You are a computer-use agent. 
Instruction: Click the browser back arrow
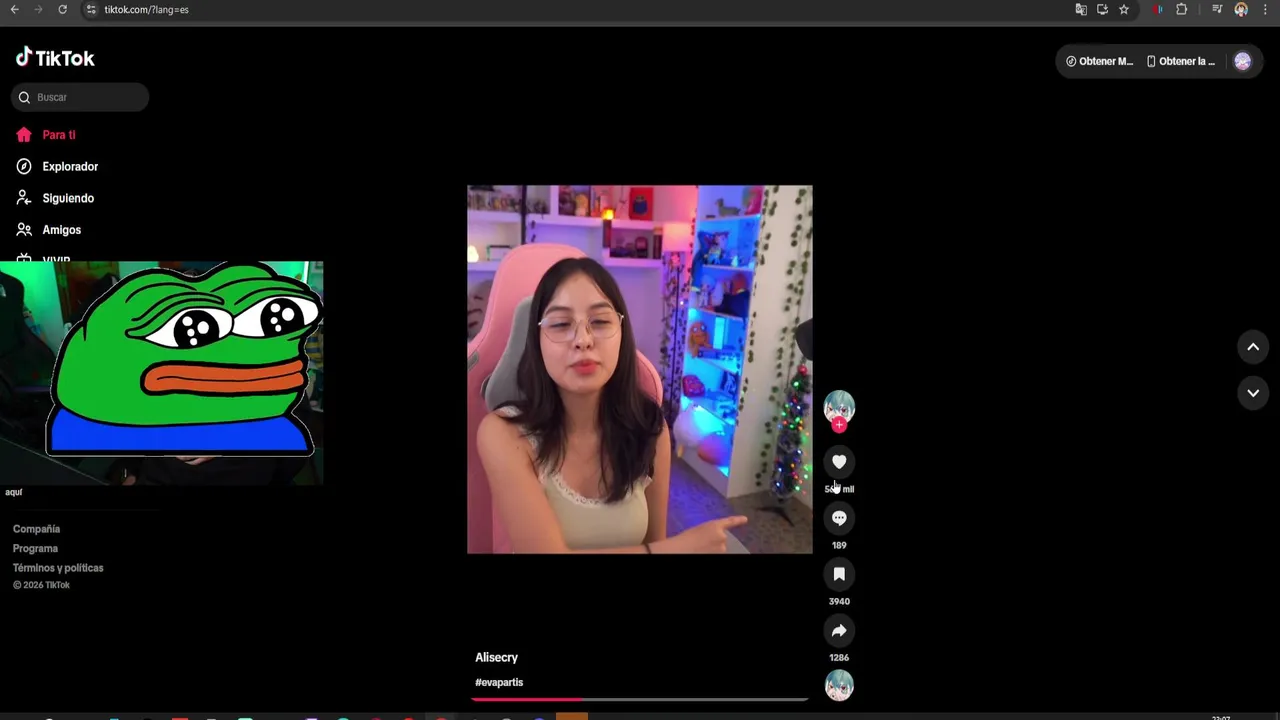pos(14,9)
